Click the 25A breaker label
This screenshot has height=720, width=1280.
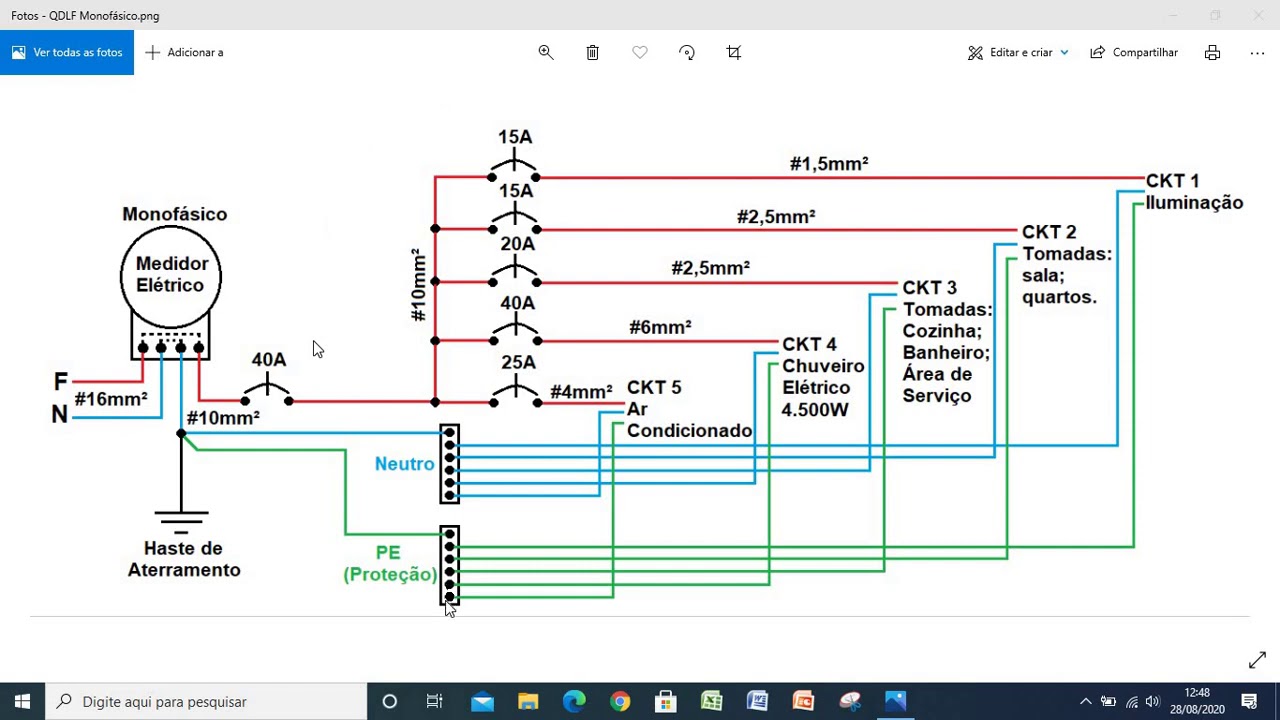pos(519,362)
